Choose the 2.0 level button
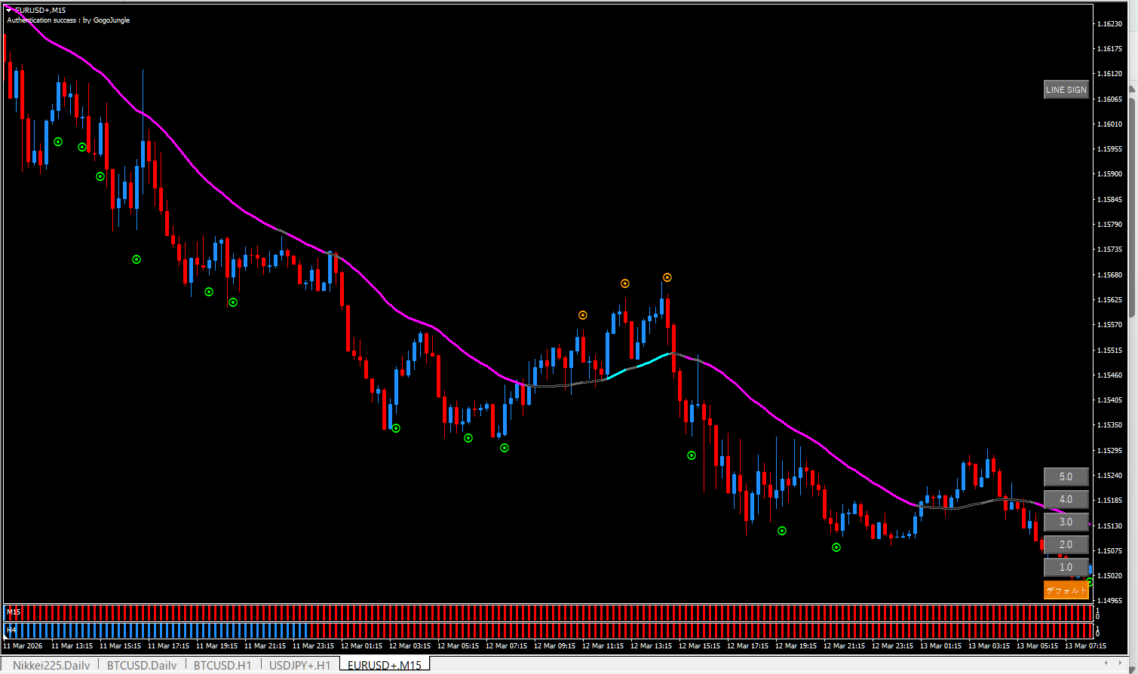Viewport: 1138px width, 674px height. 1065,544
